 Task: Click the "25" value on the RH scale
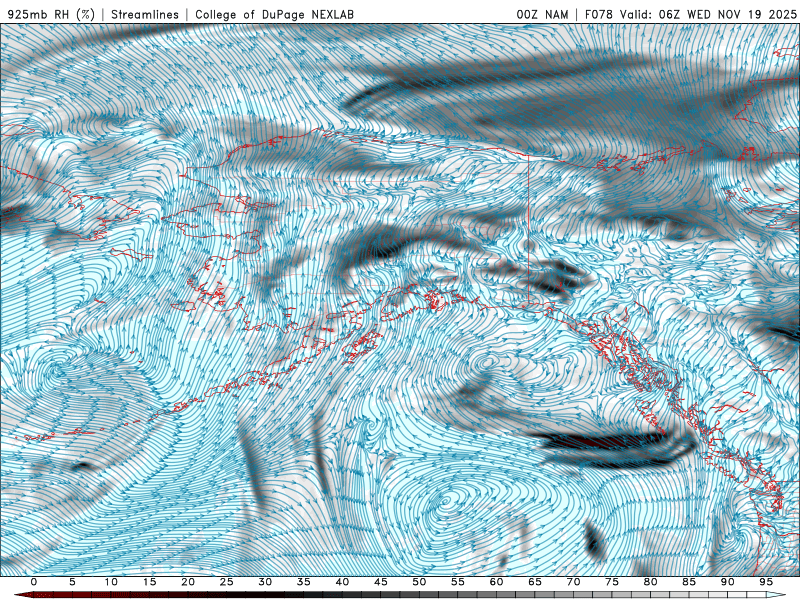point(227,582)
